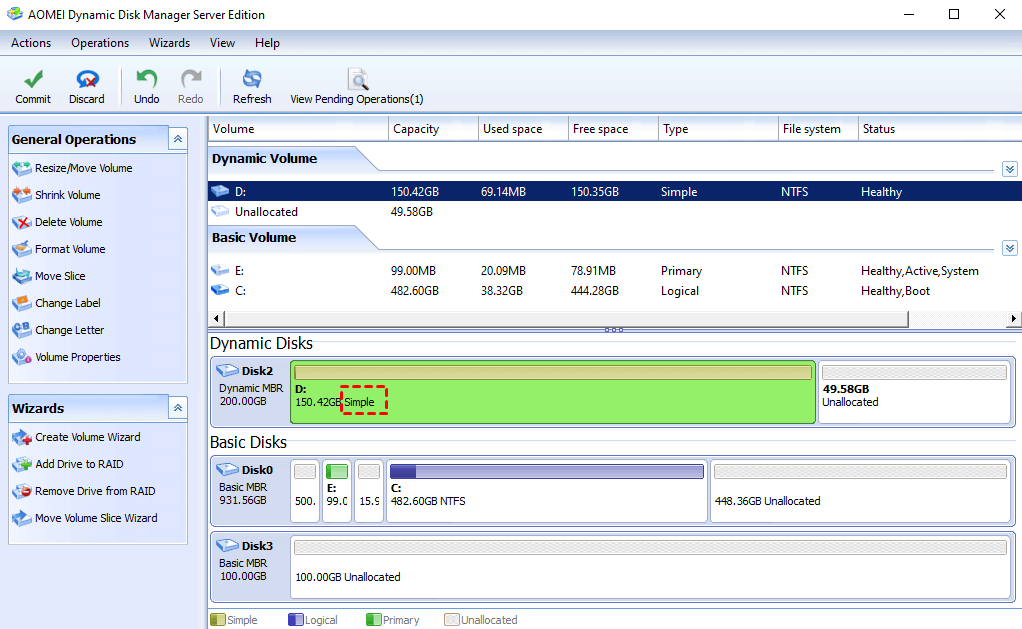This screenshot has height=629, width=1022.
Task: Click Add Drive to RAID
Action: pos(79,464)
